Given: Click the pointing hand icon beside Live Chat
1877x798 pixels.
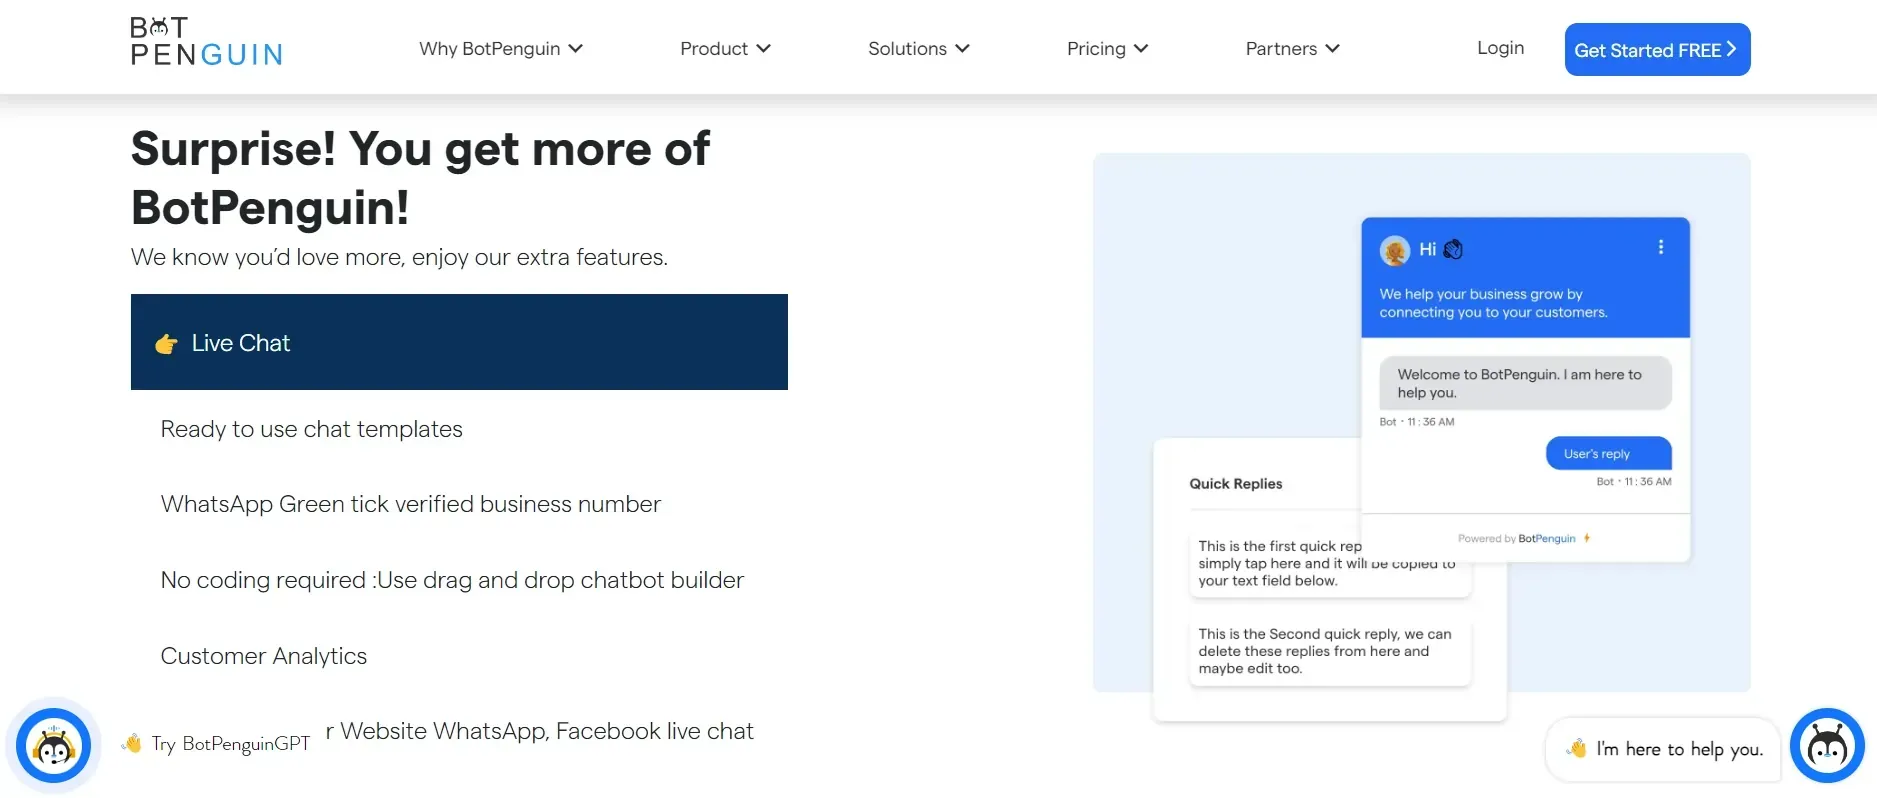Looking at the screenshot, I should click(166, 344).
